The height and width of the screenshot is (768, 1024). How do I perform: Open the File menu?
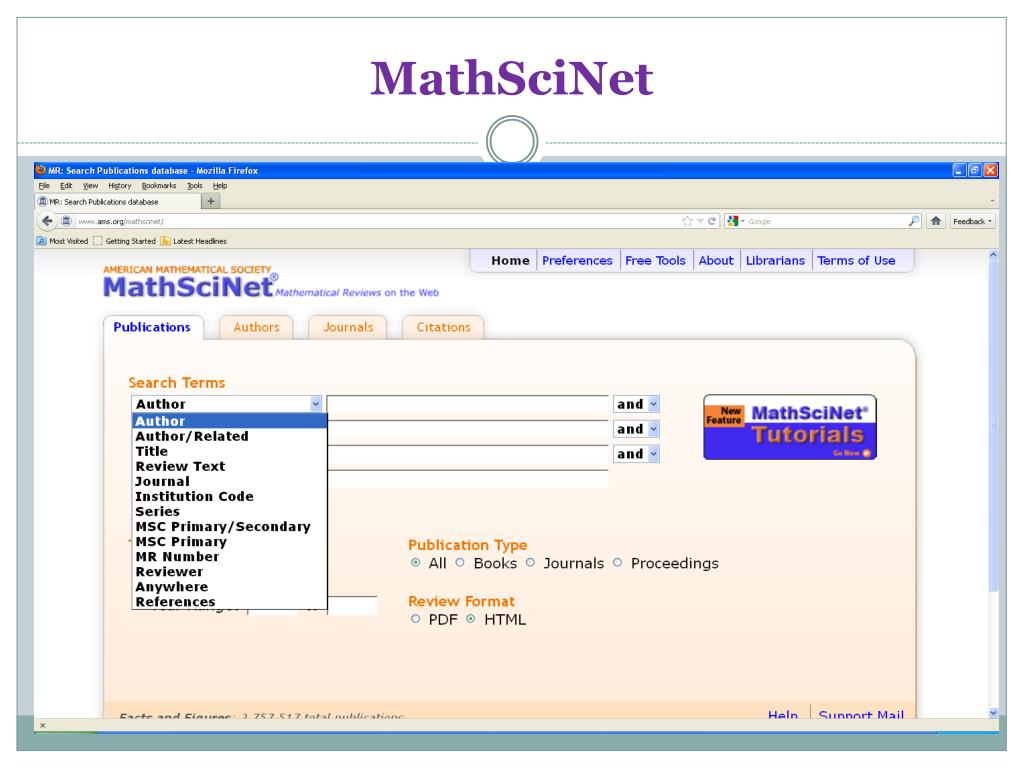pyautogui.click(x=44, y=185)
